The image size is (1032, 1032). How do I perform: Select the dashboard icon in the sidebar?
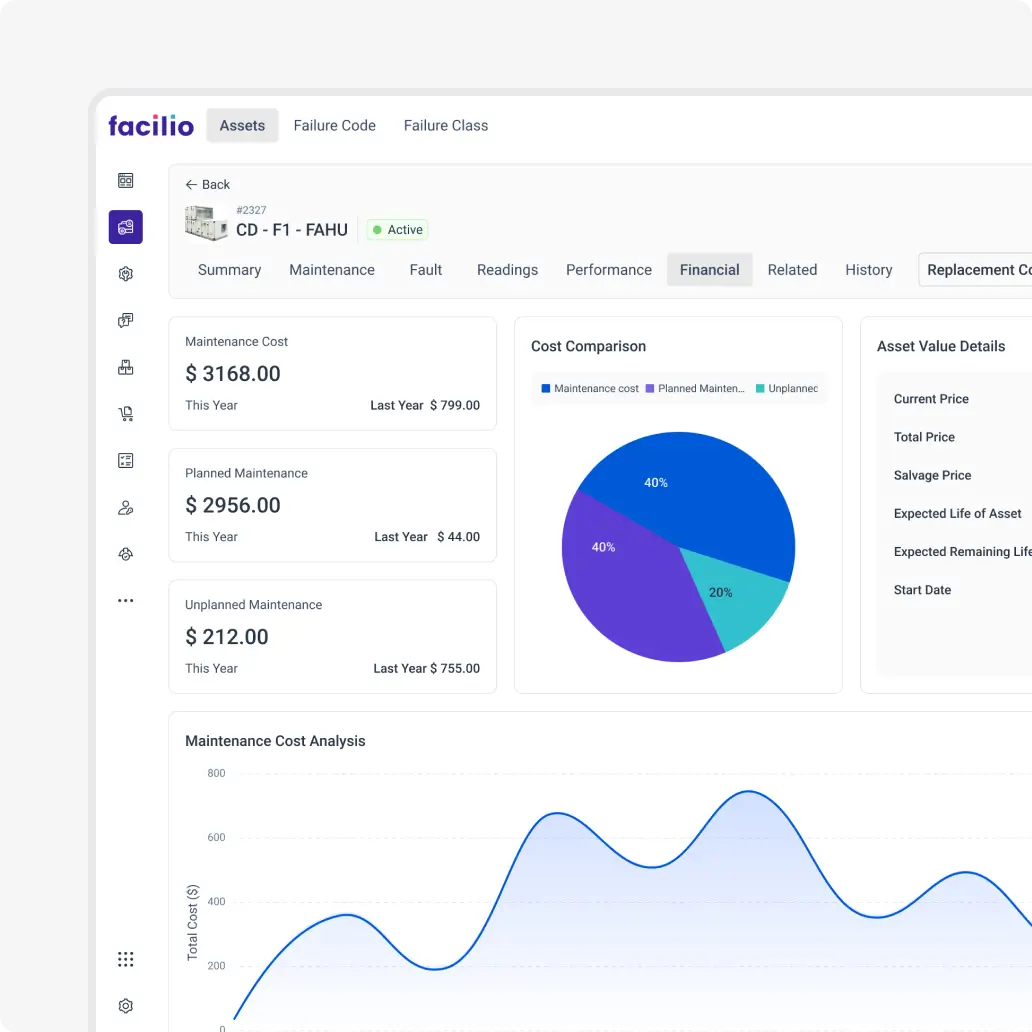pyautogui.click(x=125, y=180)
